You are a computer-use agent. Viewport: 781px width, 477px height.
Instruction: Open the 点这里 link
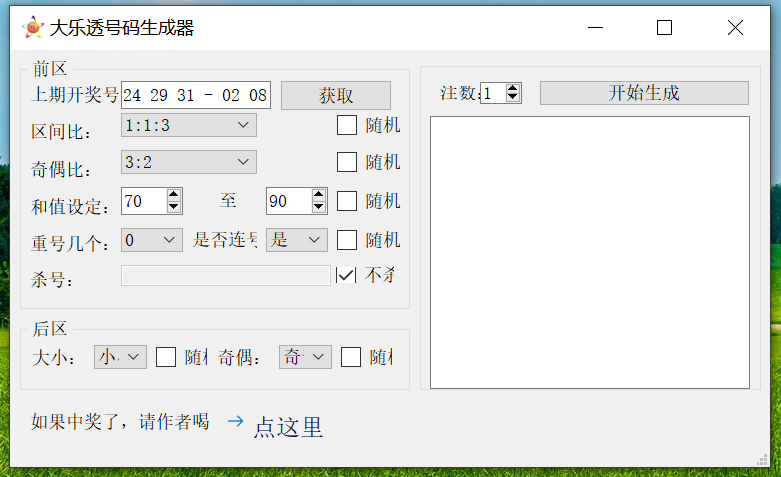(288, 427)
